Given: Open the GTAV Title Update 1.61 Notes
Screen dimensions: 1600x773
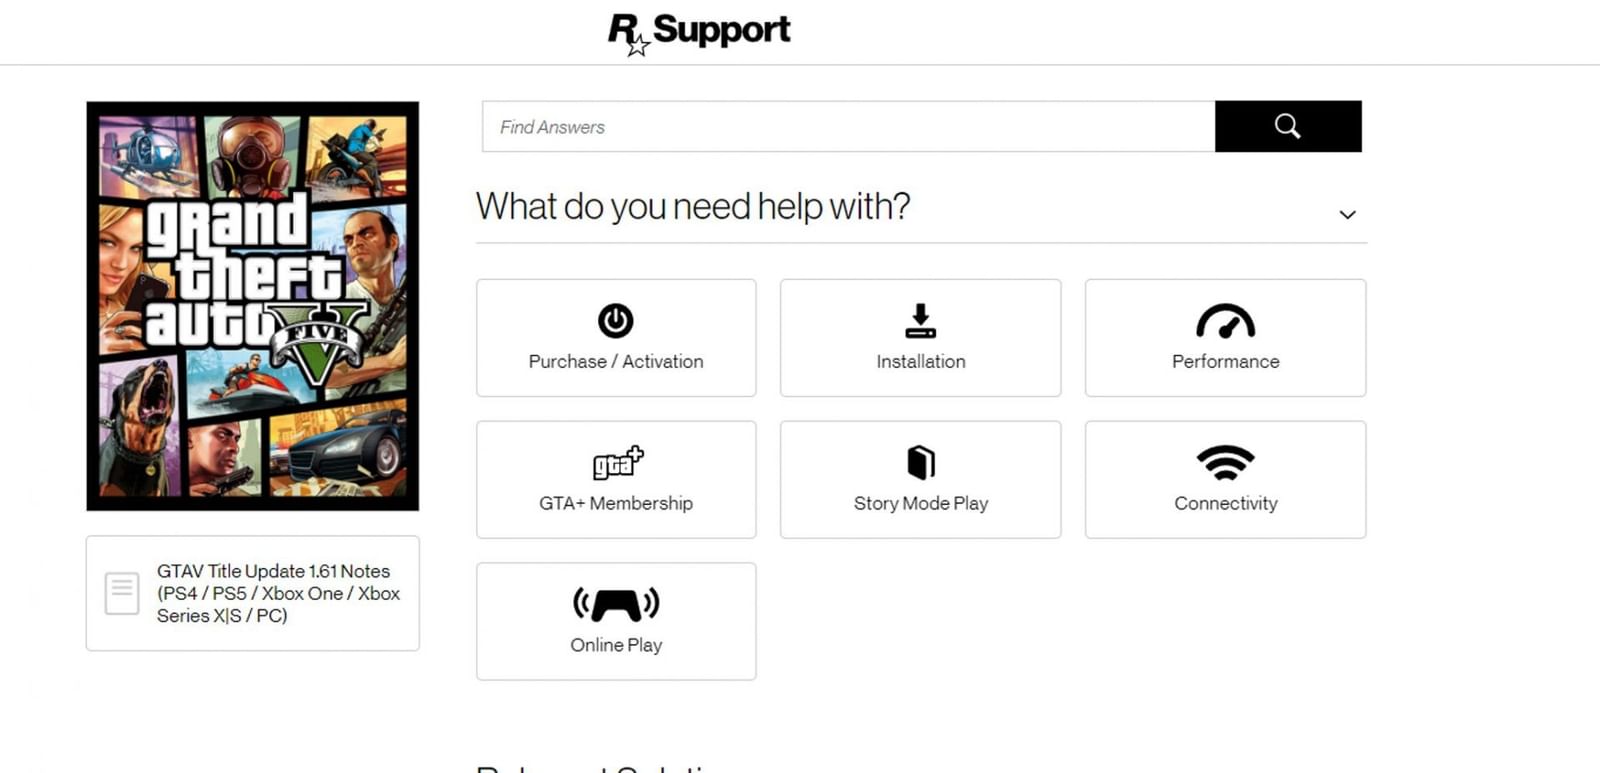Looking at the screenshot, I should [x=276, y=593].
